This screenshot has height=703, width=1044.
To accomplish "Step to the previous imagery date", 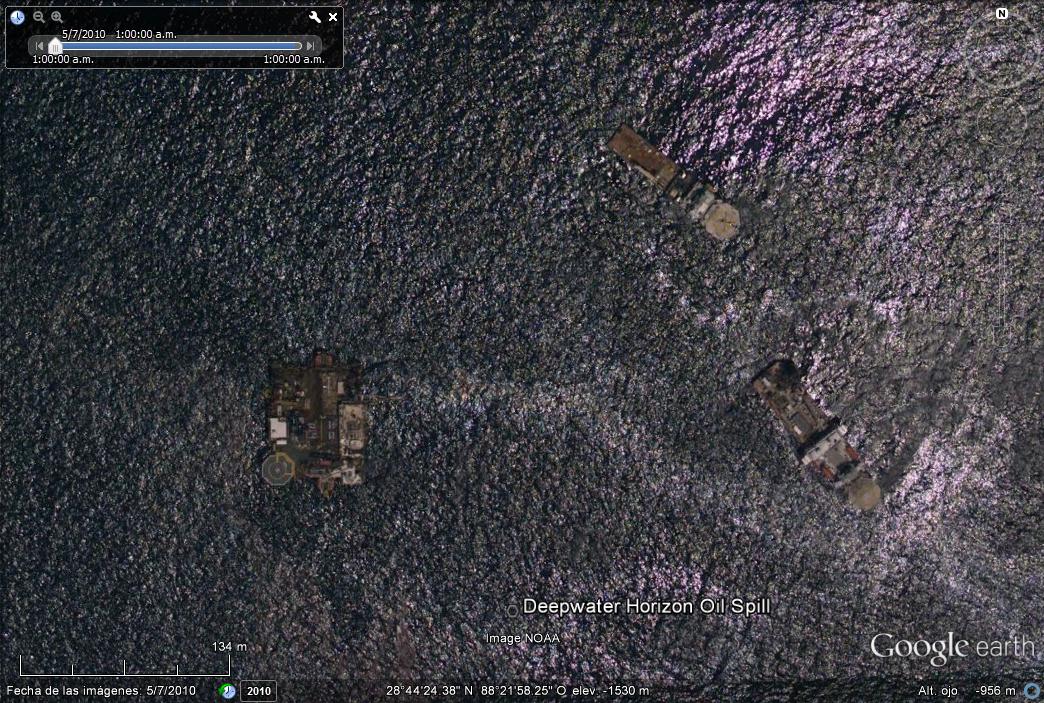I will tap(39, 46).
